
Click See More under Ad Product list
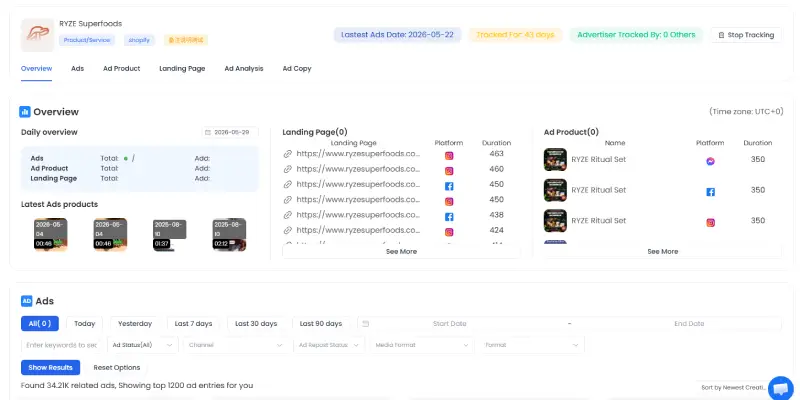[663, 252]
